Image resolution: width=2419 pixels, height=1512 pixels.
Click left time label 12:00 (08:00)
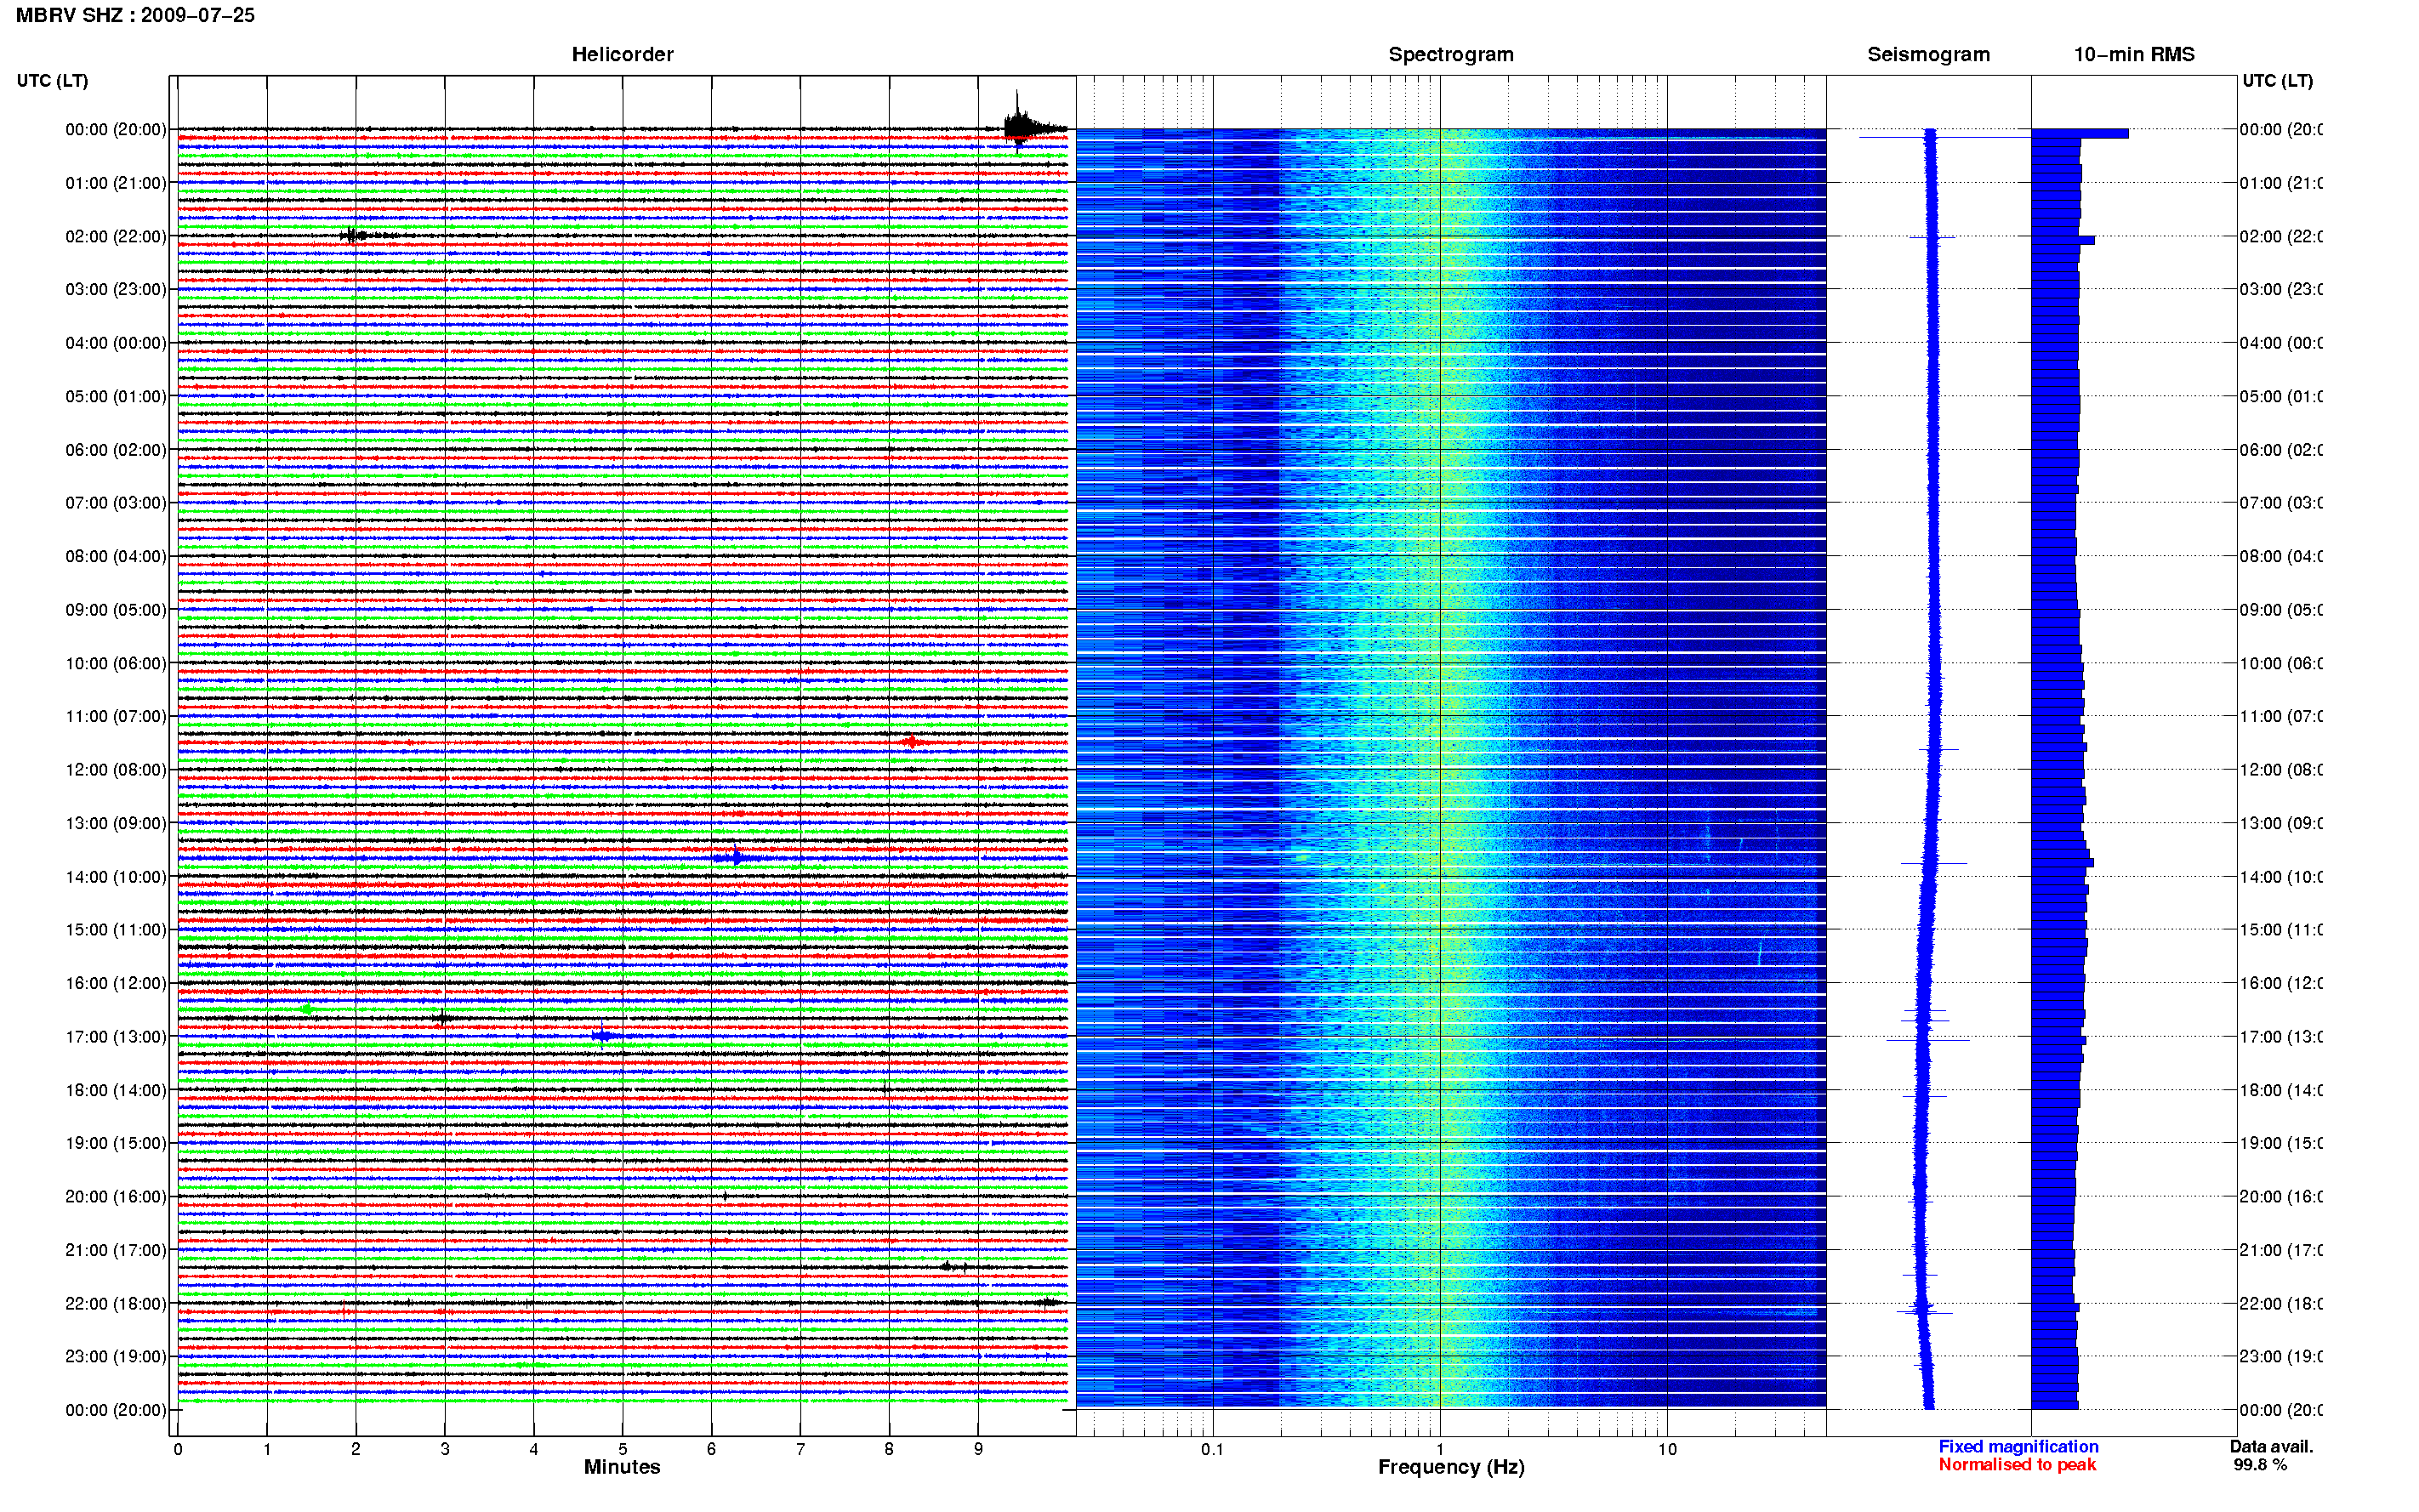(116, 769)
